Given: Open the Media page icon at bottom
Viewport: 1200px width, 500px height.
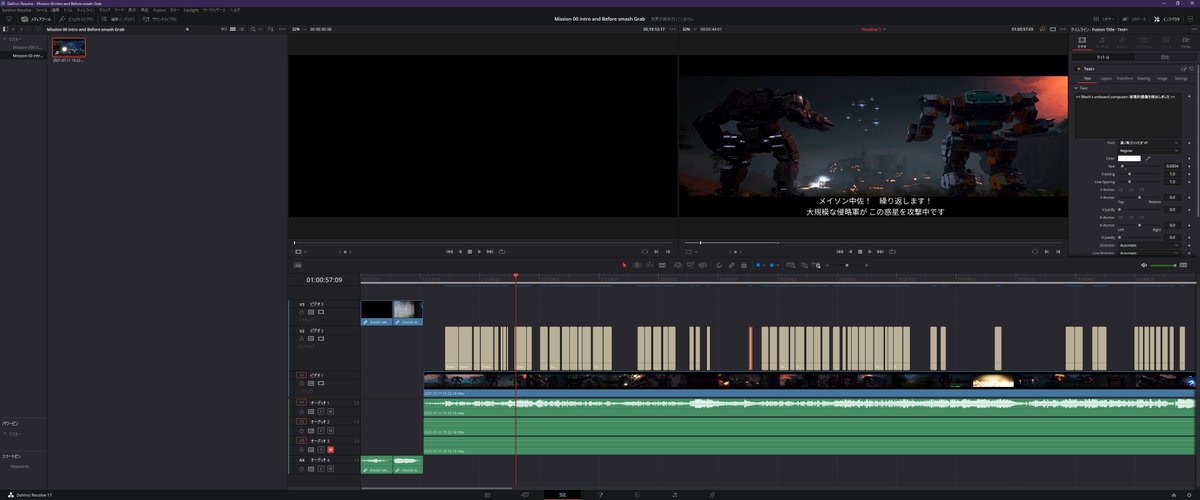Looking at the screenshot, I should pos(487,494).
